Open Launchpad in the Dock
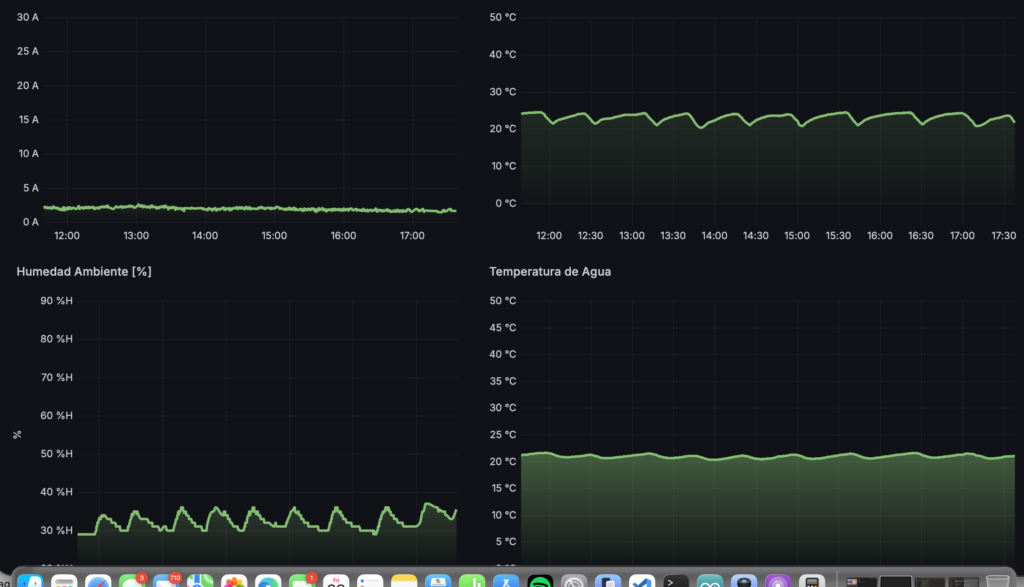The image size is (1024, 587). pos(64,580)
